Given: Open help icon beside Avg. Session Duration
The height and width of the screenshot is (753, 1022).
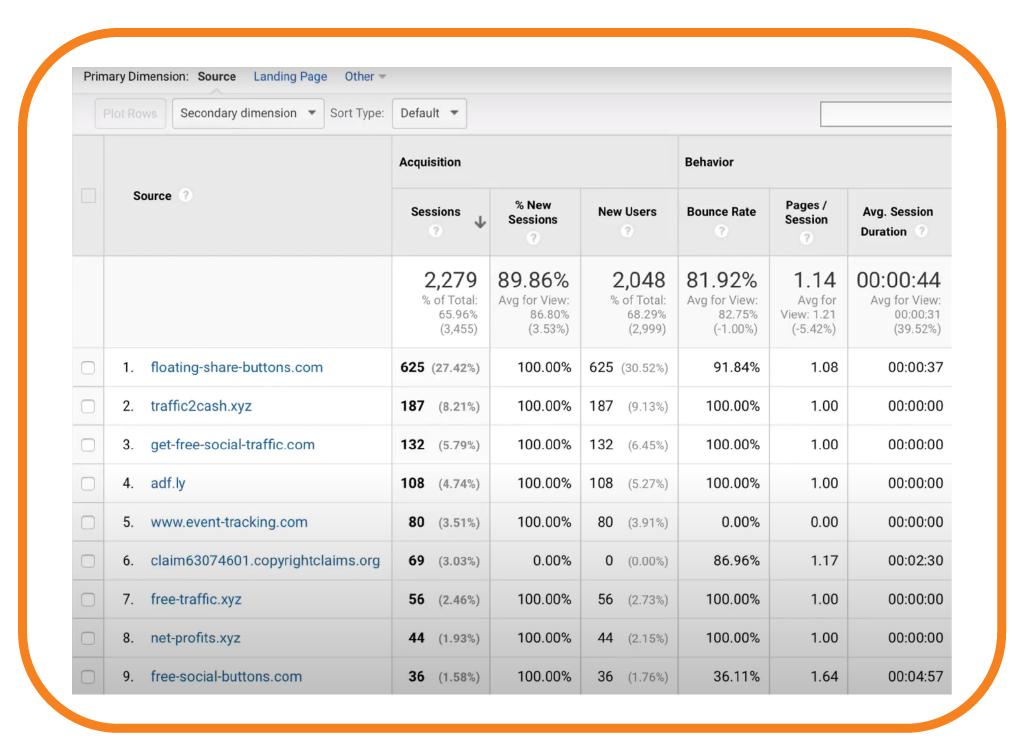Looking at the screenshot, I should 921,231.
